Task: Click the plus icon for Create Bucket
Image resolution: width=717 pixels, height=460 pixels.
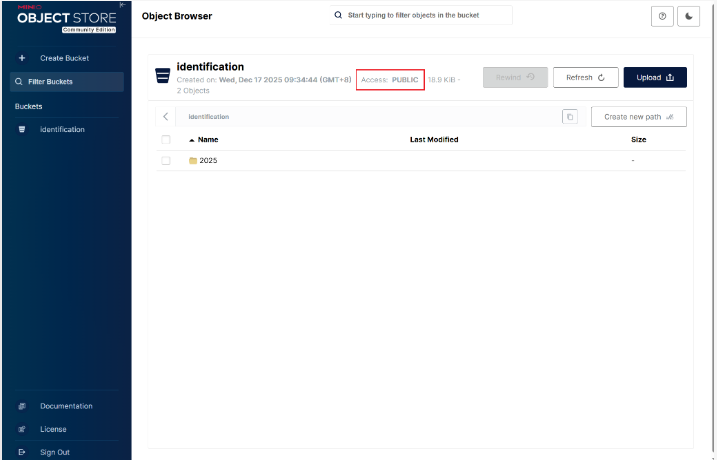Action: point(22,58)
